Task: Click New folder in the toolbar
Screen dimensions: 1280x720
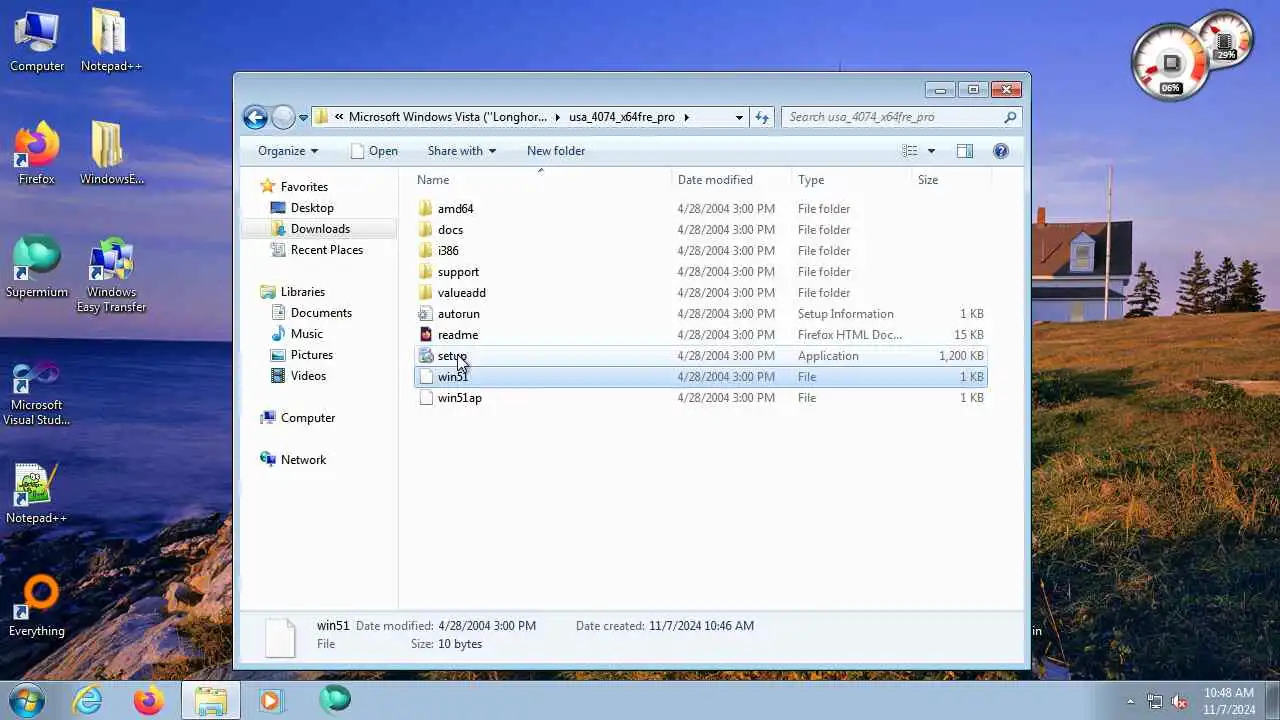Action: click(x=556, y=151)
